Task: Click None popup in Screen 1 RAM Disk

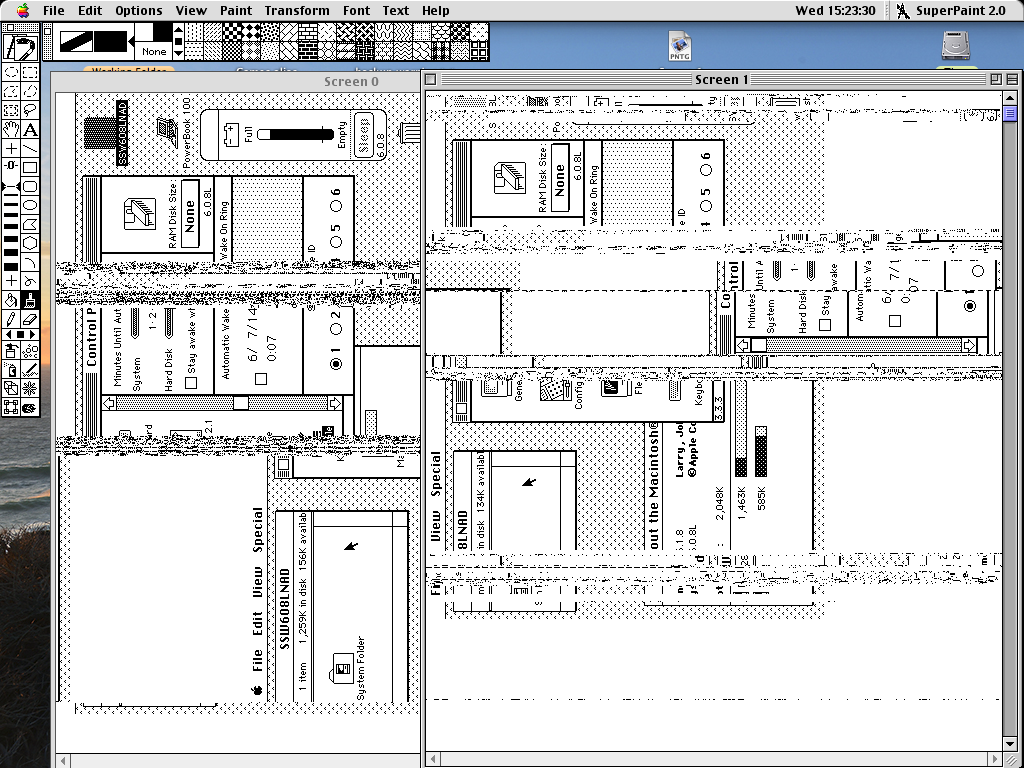Action: coord(560,178)
